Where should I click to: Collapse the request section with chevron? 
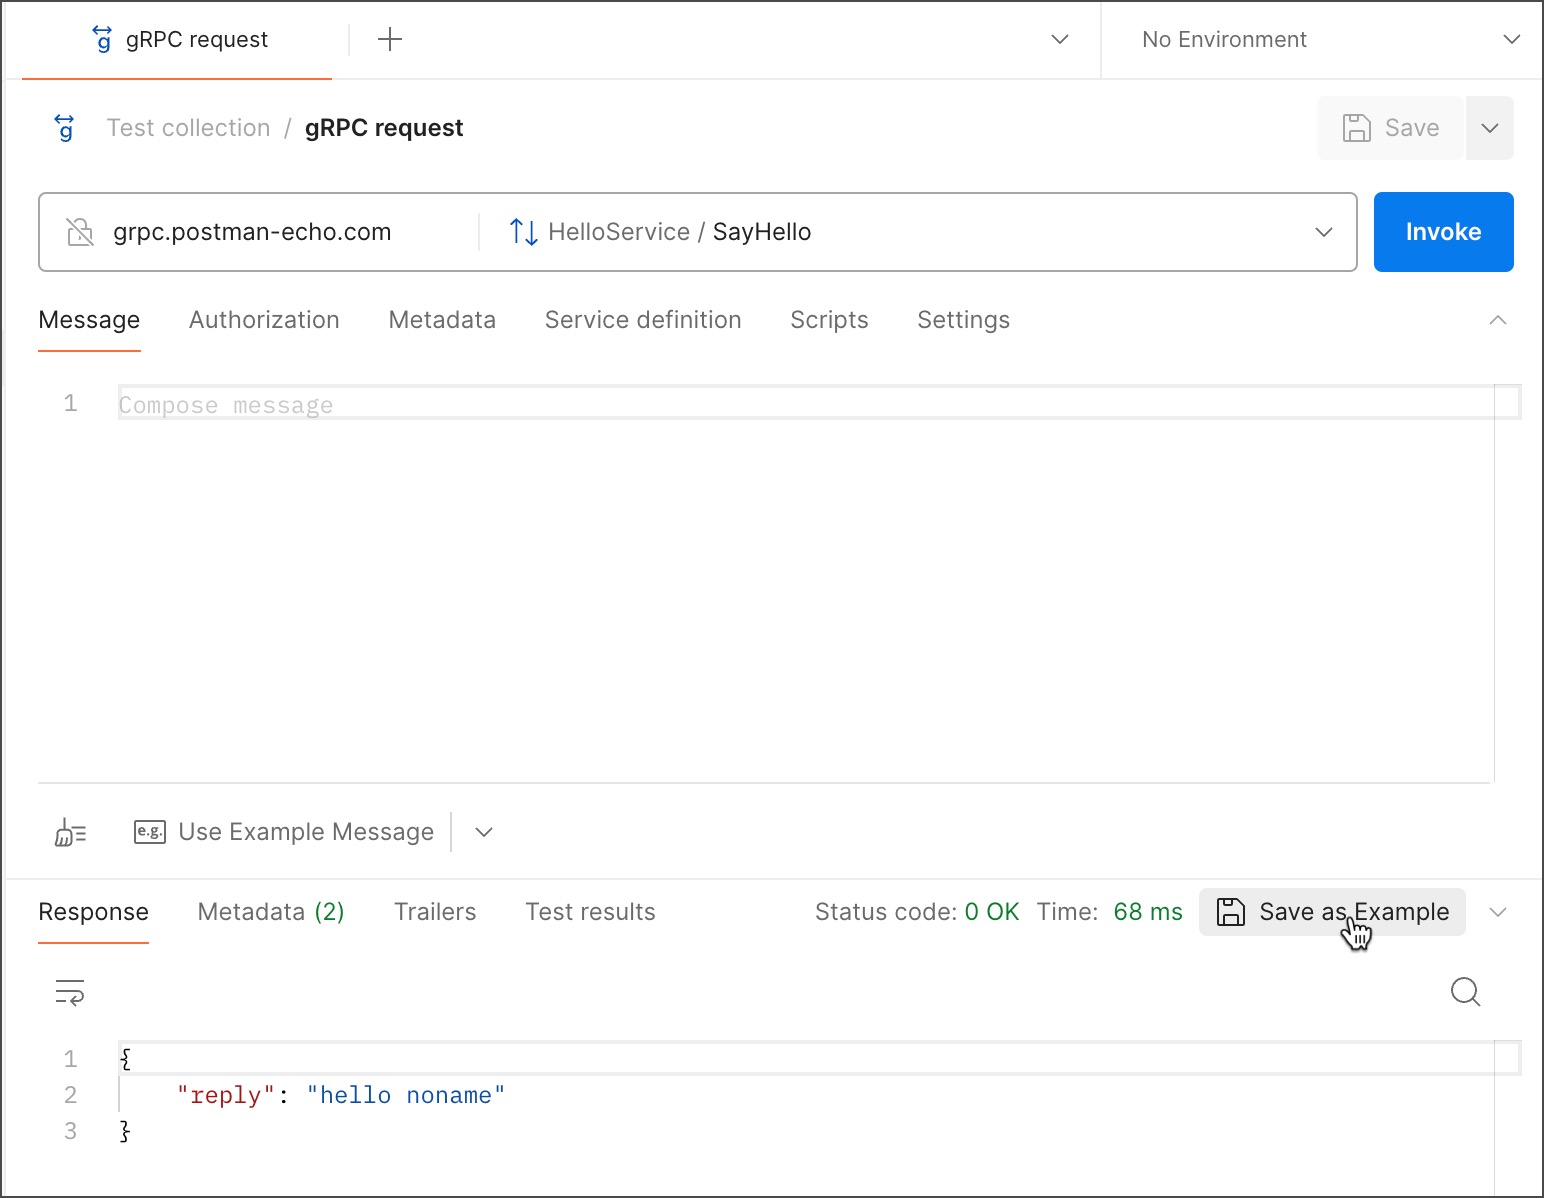(1497, 320)
